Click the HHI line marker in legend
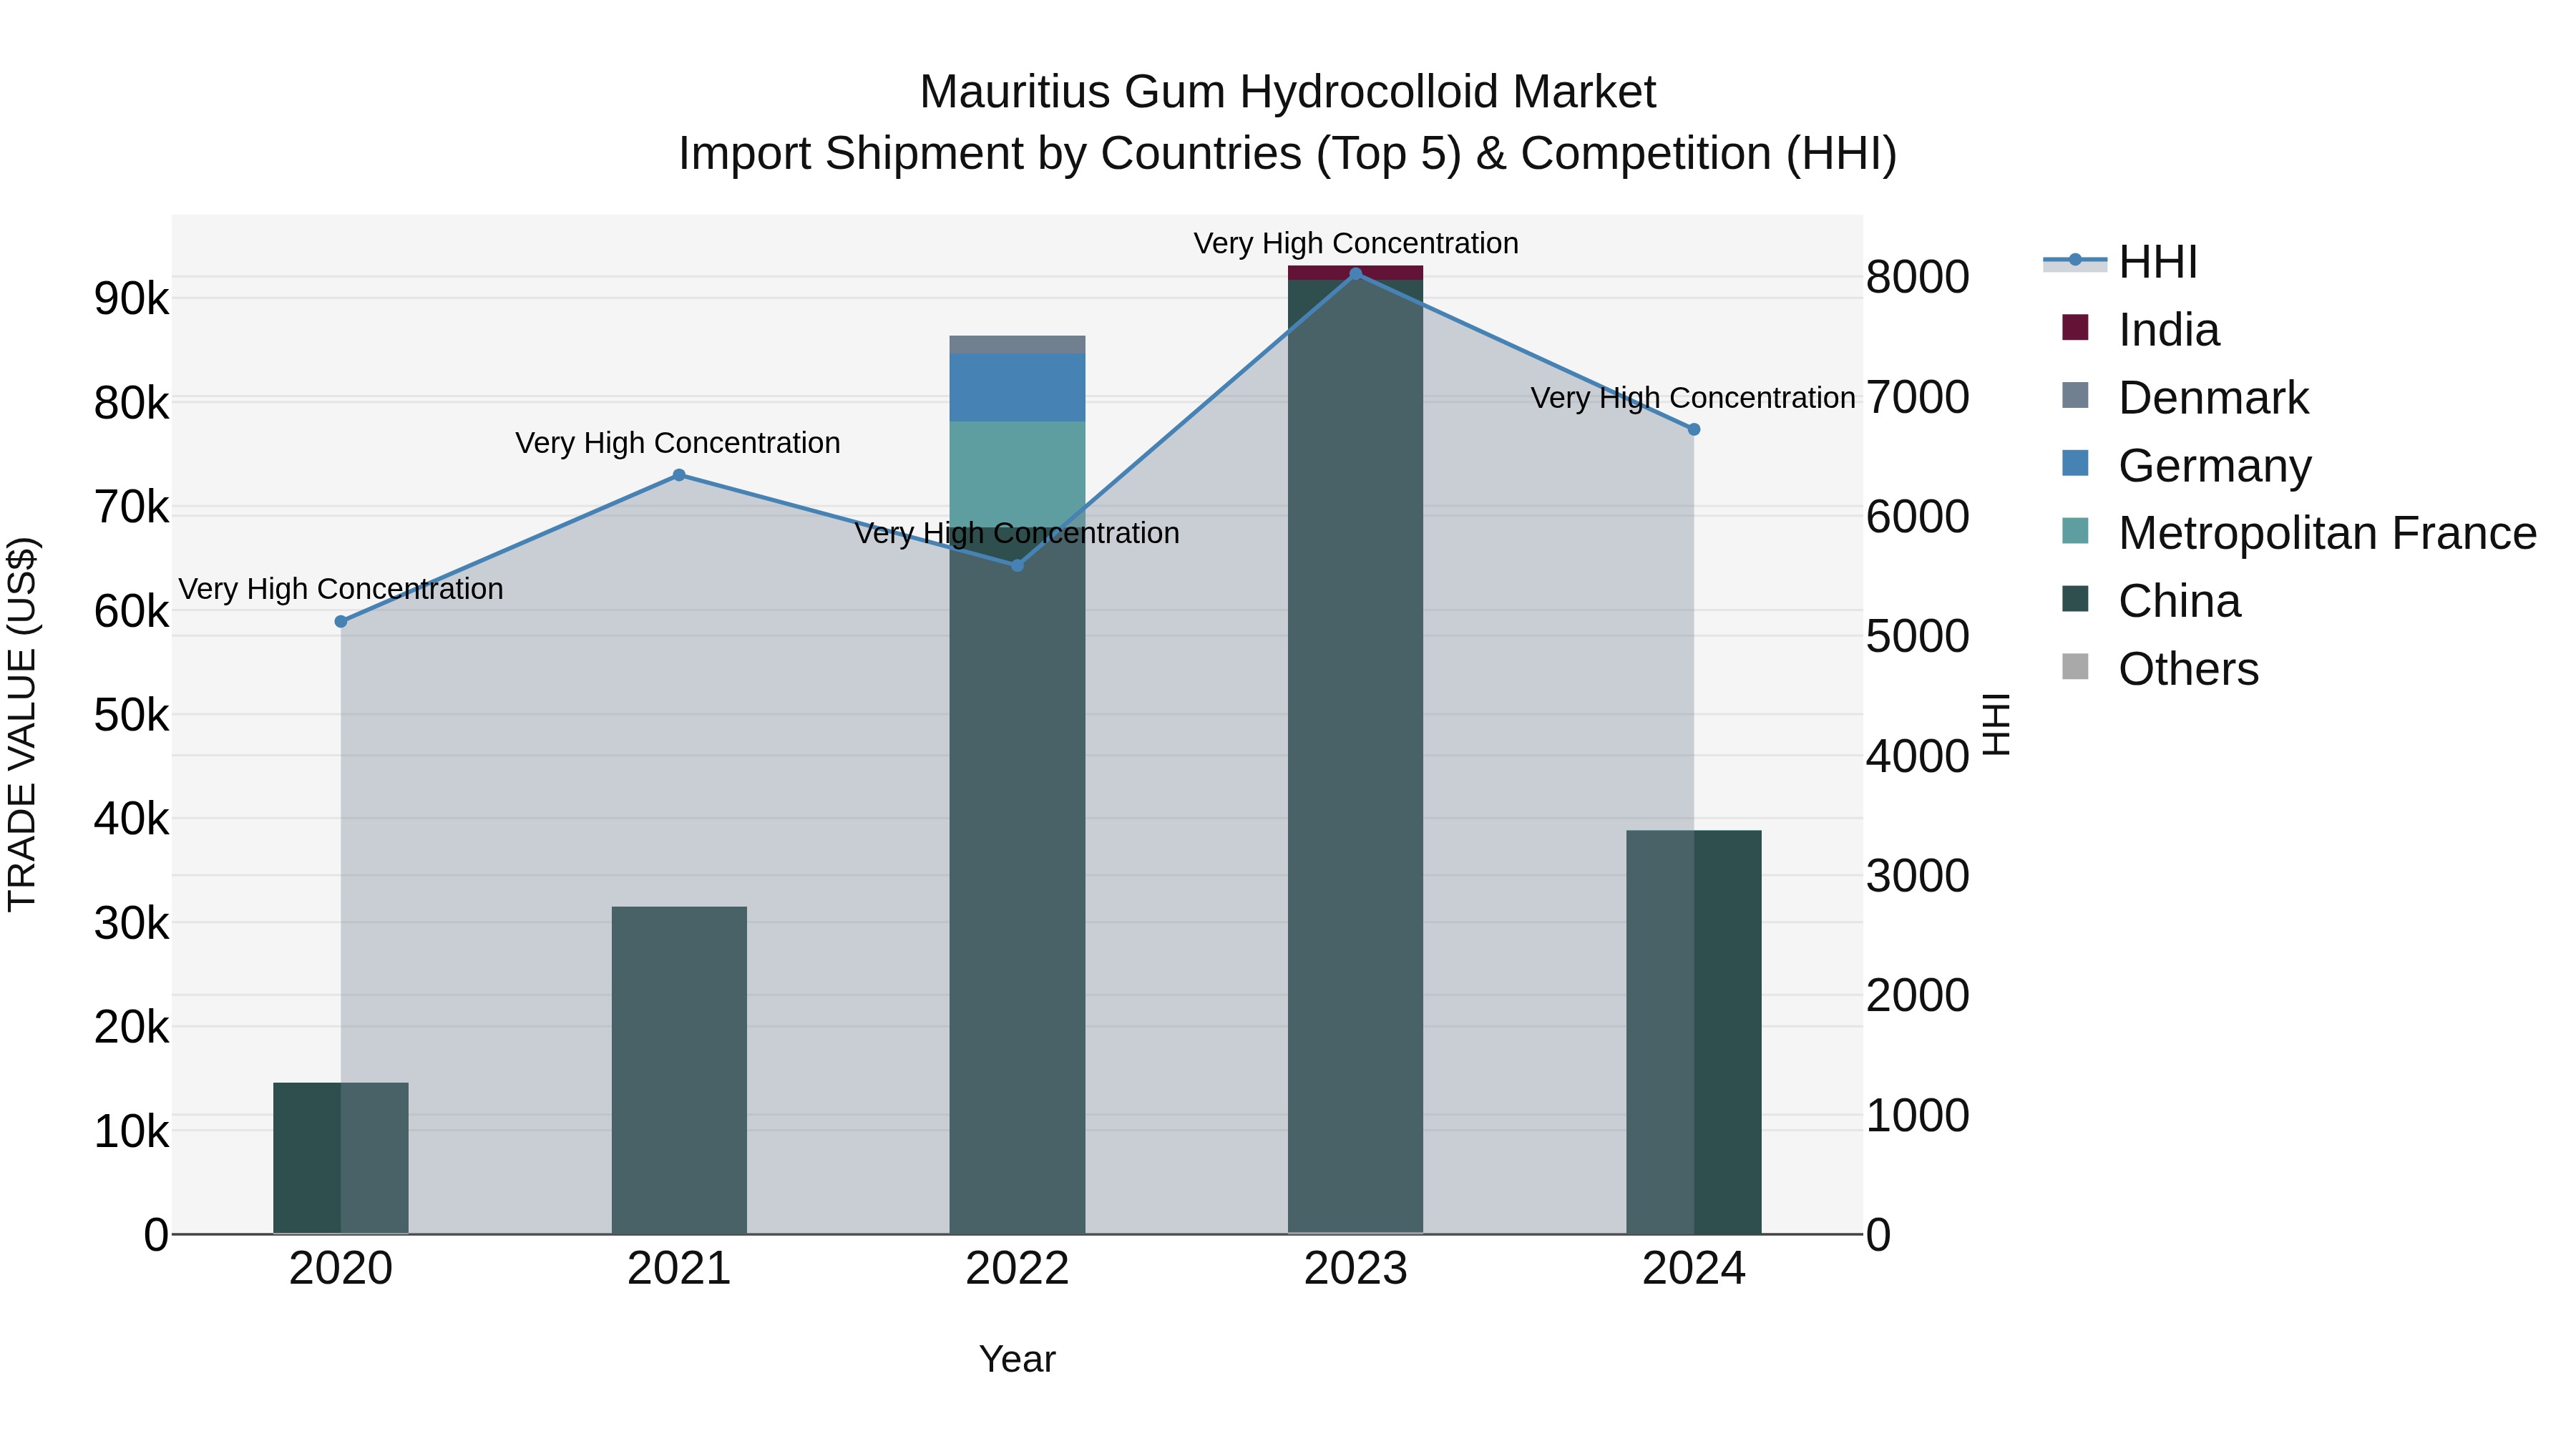 click(2075, 260)
